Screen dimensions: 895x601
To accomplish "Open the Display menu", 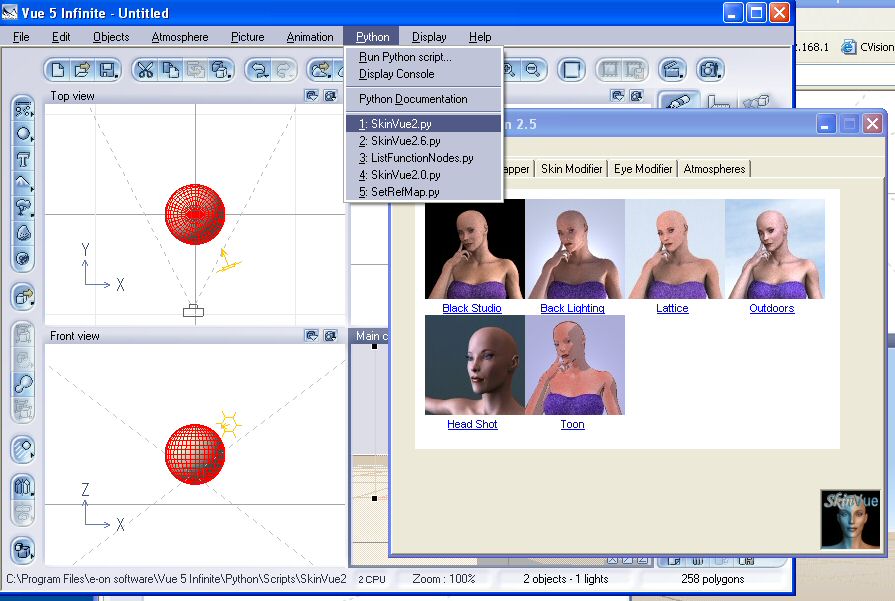I will click(x=429, y=37).
